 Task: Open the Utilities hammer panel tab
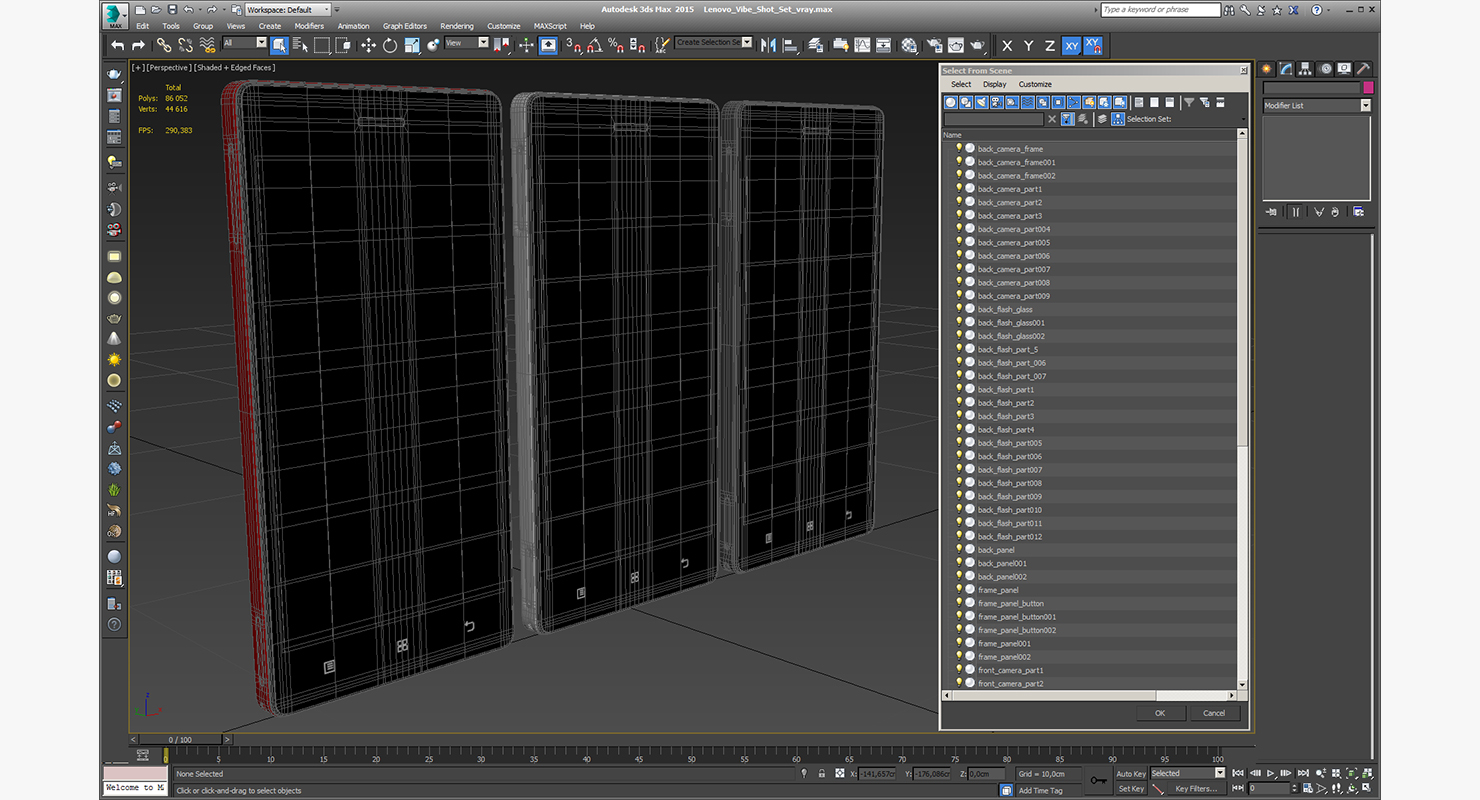pyautogui.click(x=1364, y=69)
